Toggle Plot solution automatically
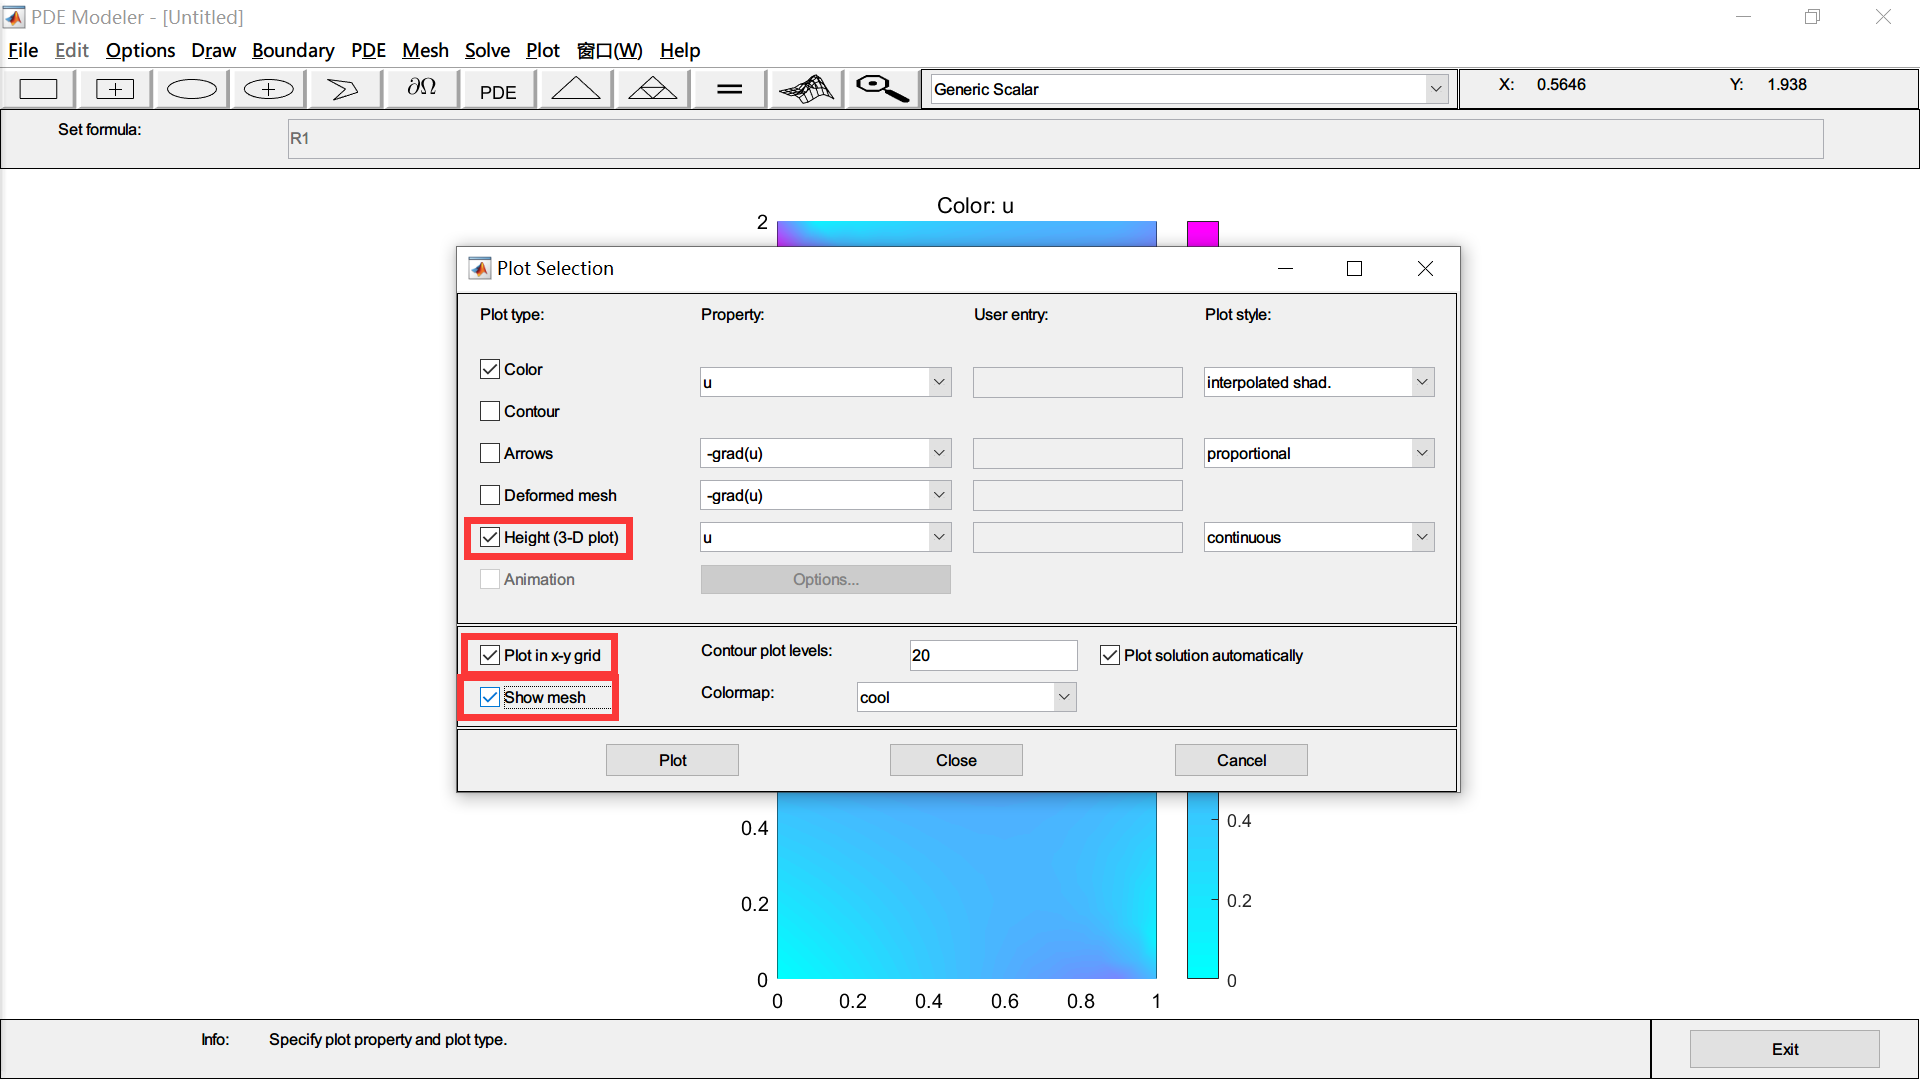Image resolution: width=1920 pixels, height=1080 pixels. (x=1110, y=655)
